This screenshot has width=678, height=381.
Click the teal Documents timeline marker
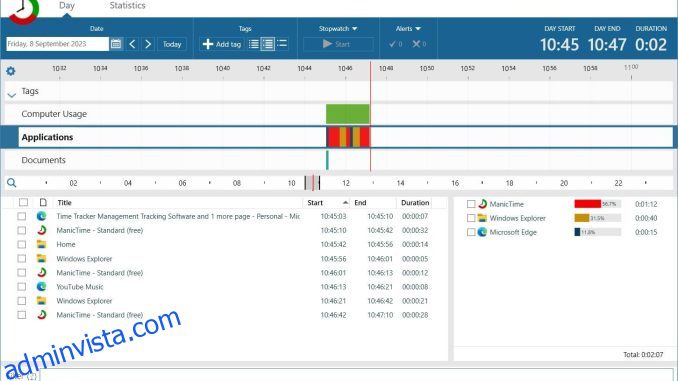coord(327,160)
